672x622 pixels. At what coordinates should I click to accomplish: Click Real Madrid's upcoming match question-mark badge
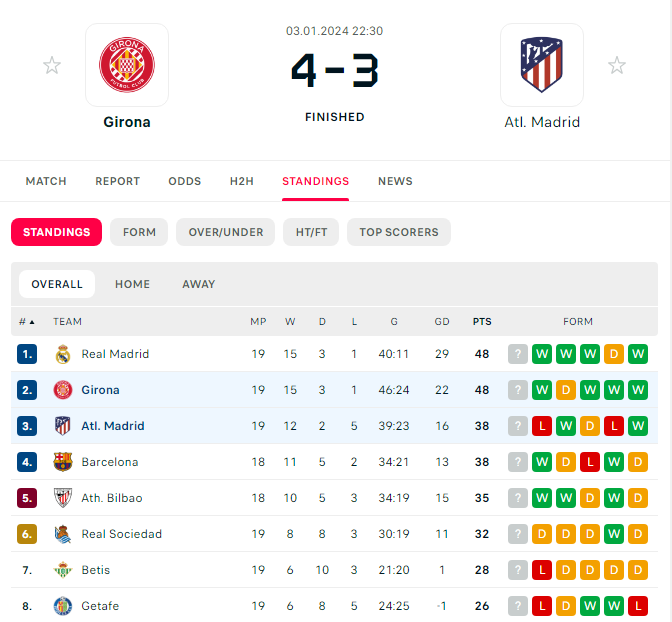tap(518, 354)
